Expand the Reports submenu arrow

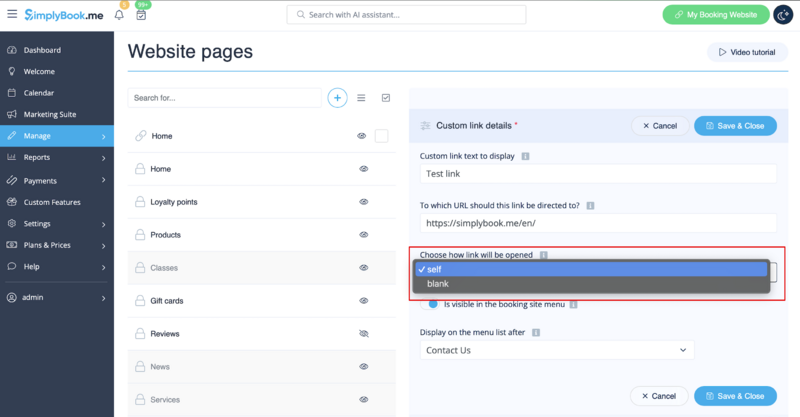coord(104,158)
